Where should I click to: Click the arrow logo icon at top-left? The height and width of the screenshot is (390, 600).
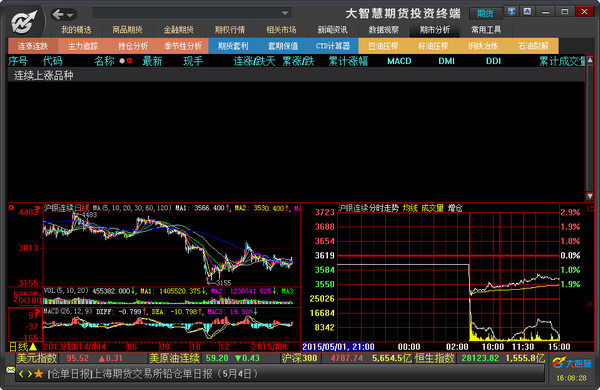point(24,22)
